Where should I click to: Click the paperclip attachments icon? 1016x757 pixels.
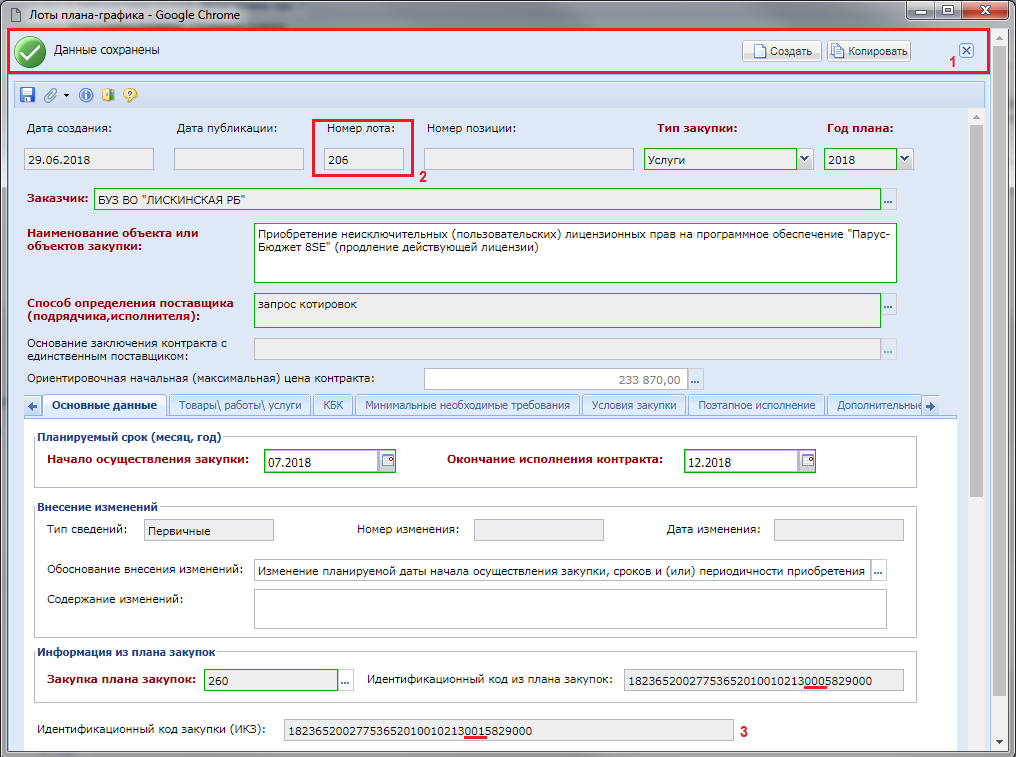pos(50,95)
